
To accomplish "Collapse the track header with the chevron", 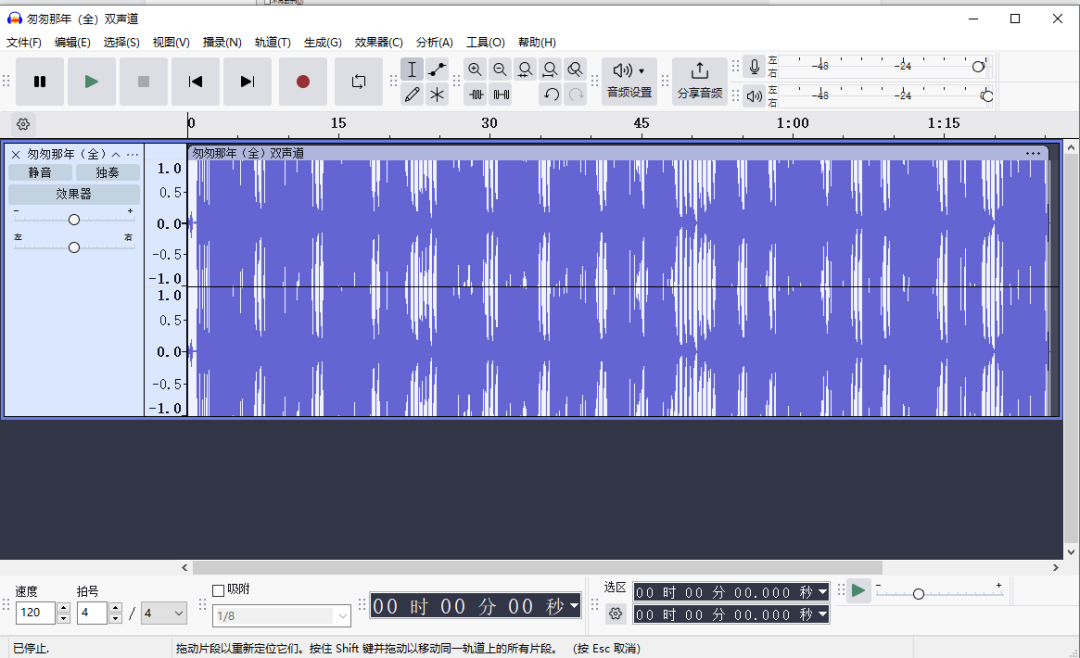I will click(117, 153).
